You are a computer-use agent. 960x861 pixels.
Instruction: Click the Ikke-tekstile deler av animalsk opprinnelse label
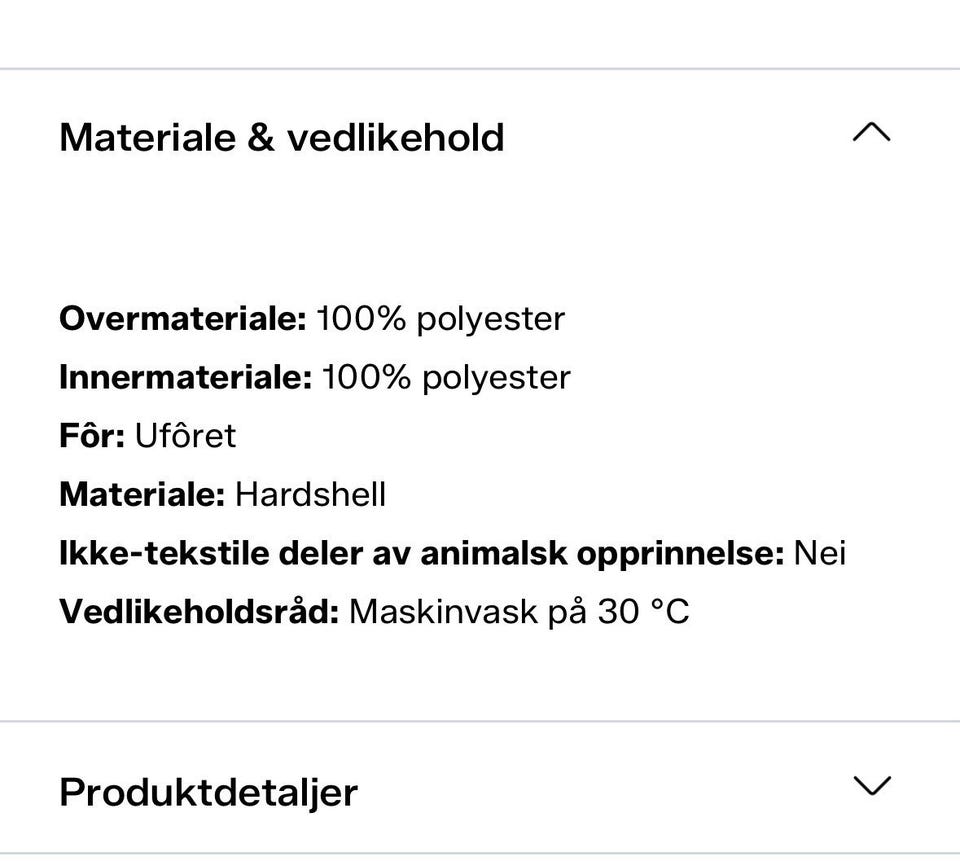tap(422, 554)
